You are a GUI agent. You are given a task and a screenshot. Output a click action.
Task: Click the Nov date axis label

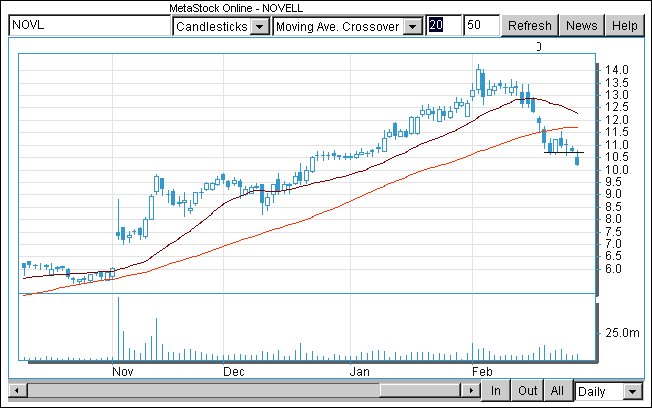[123, 371]
